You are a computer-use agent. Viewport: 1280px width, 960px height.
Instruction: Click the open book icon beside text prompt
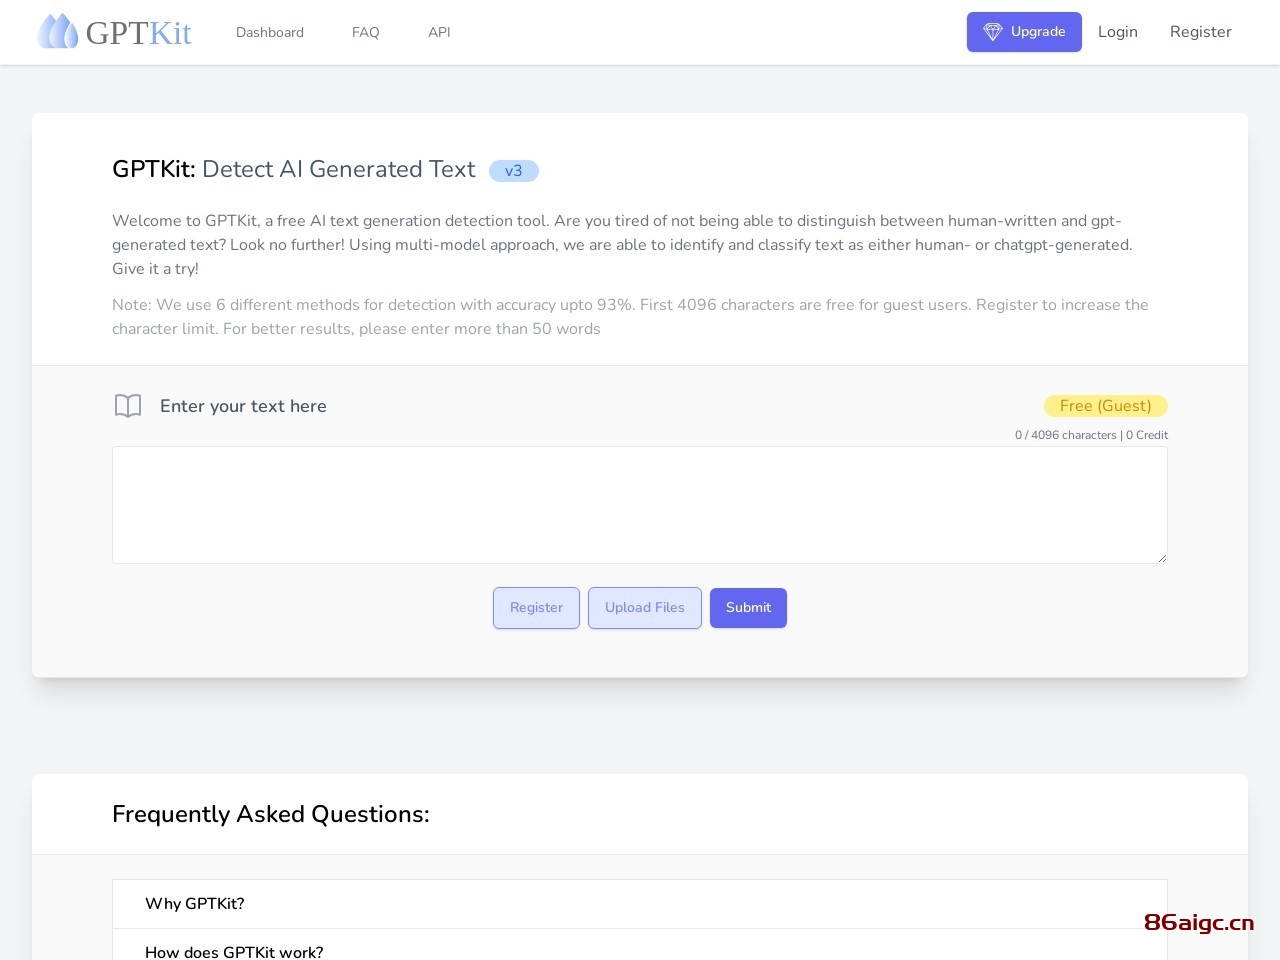pos(128,406)
